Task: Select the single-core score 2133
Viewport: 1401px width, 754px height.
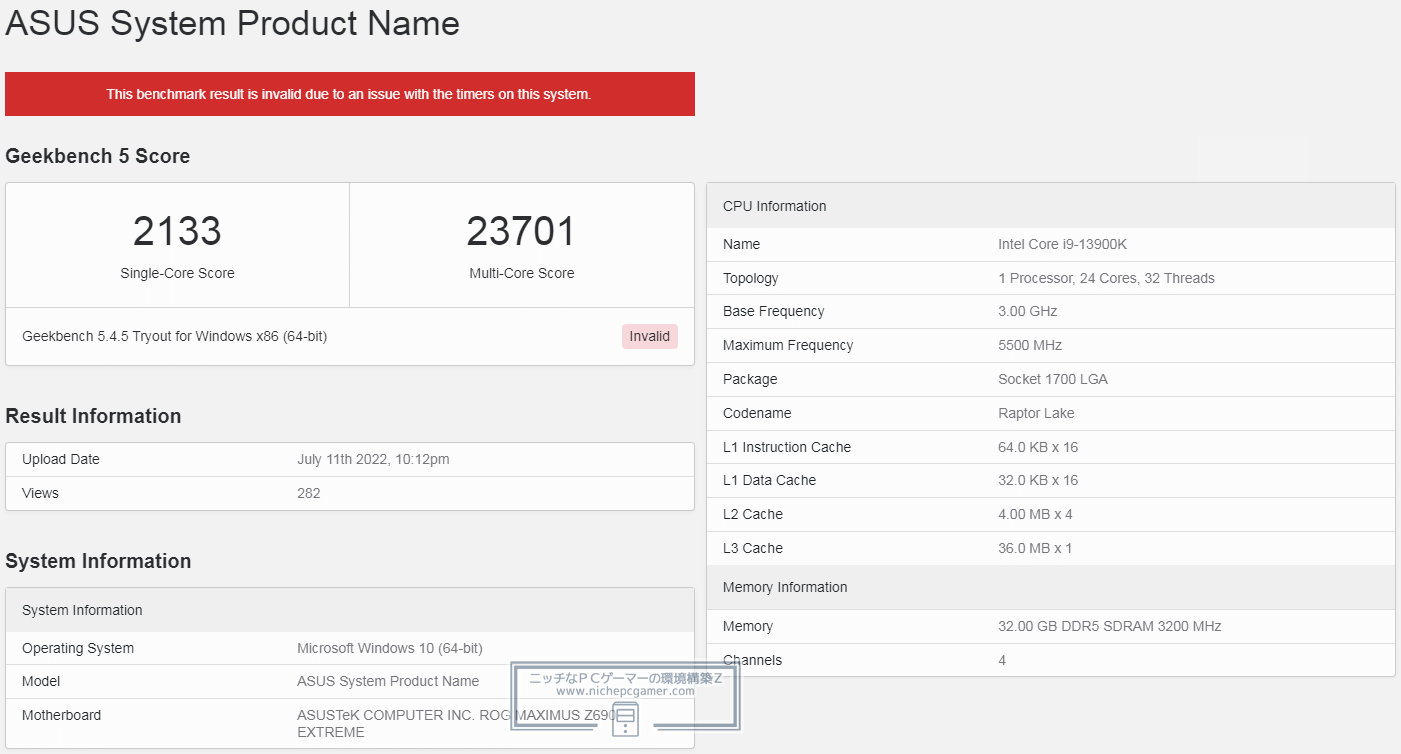Action: click(177, 231)
